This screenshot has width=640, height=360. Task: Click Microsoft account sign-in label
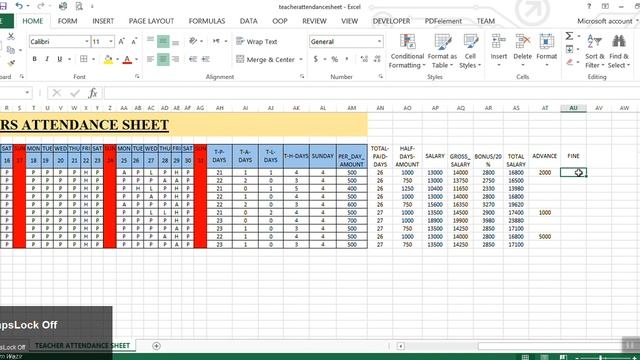pos(604,21)
